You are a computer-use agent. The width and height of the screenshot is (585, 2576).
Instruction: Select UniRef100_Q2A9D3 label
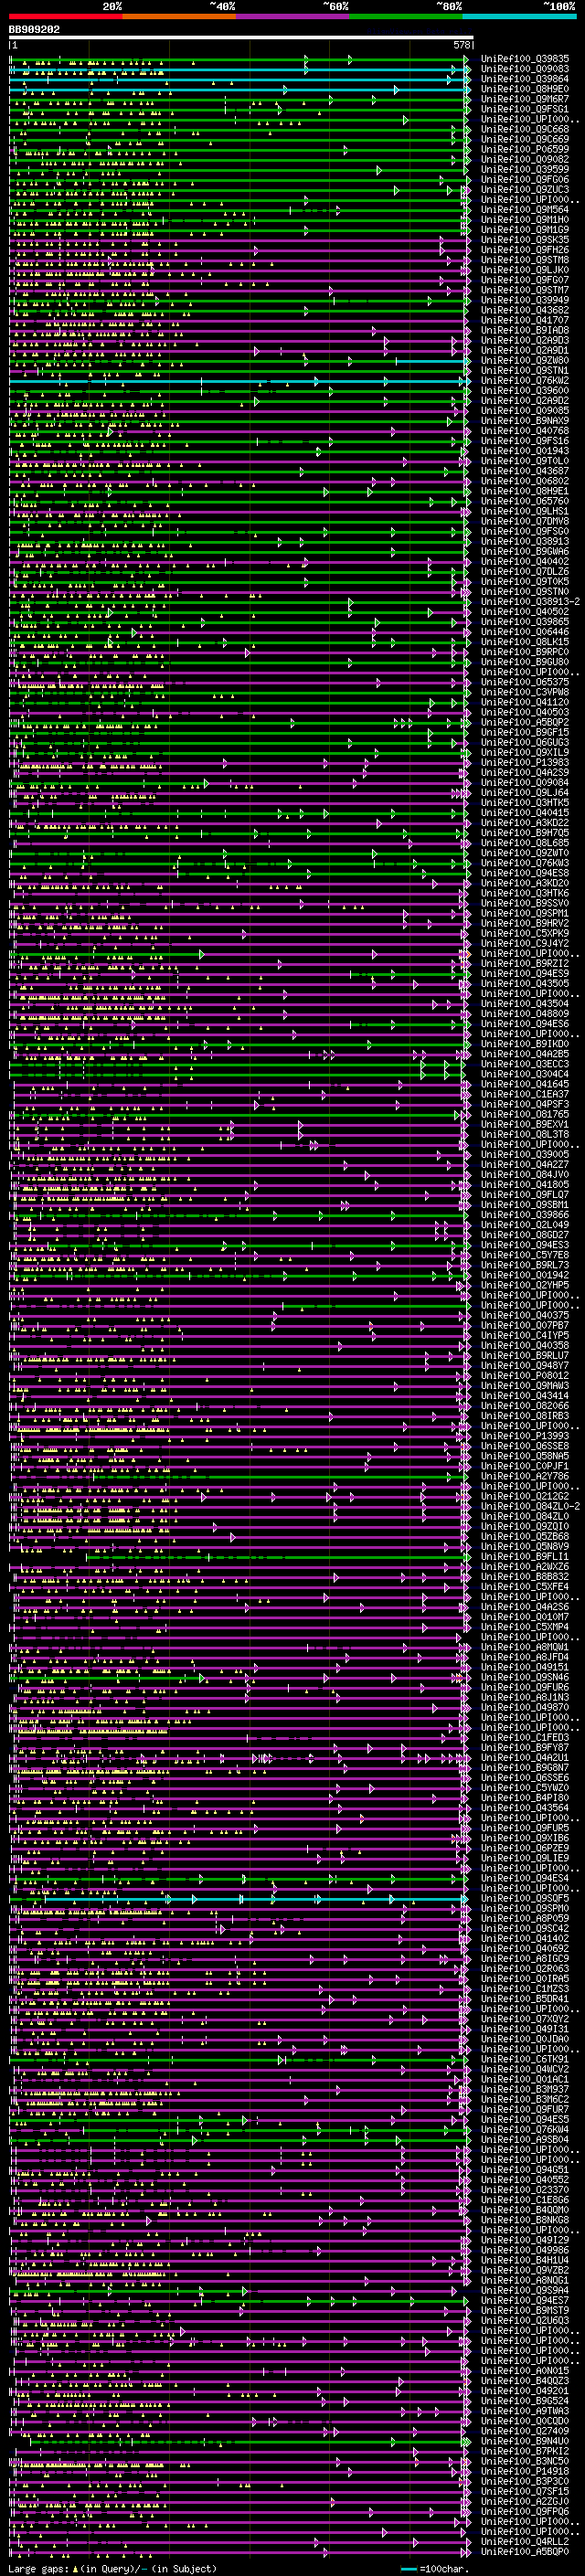point(525,340)
